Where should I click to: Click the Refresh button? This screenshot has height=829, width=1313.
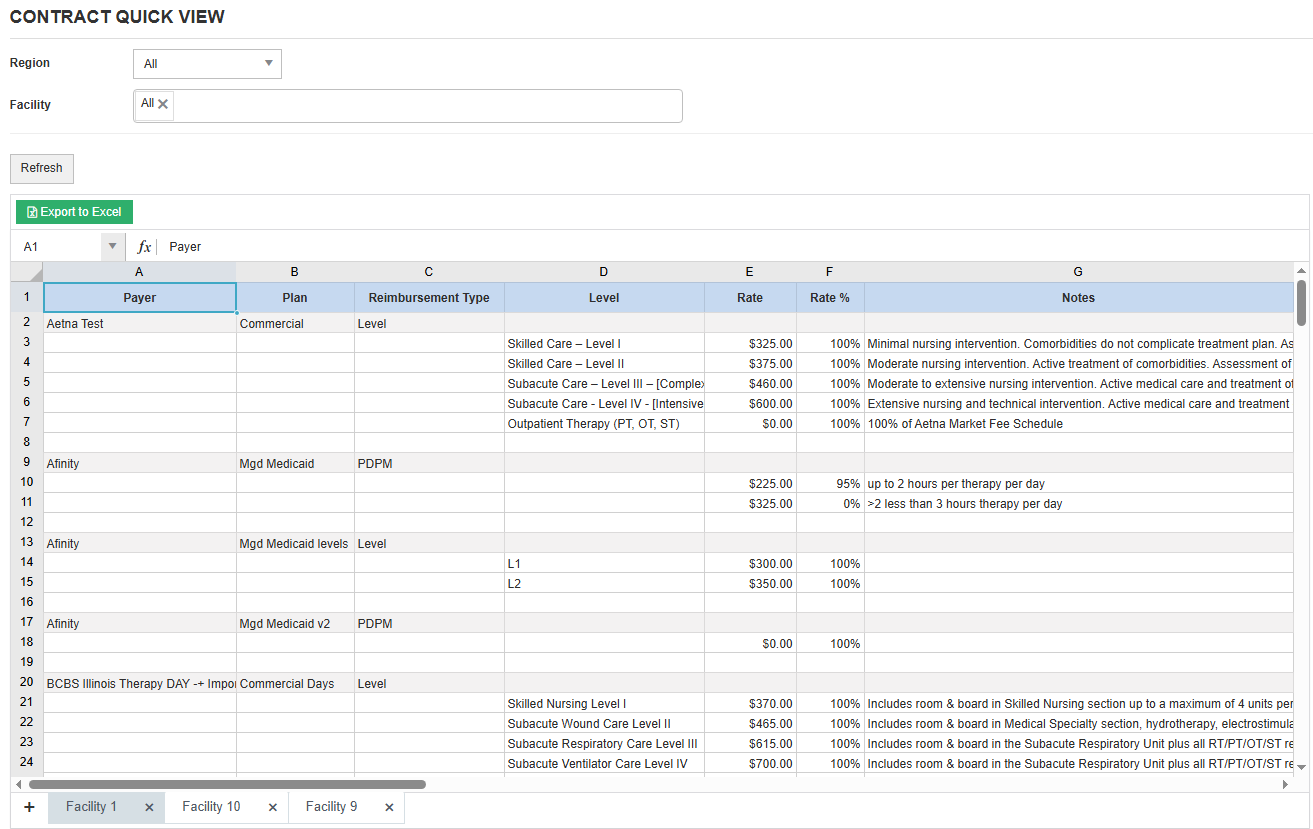(42, 169)
